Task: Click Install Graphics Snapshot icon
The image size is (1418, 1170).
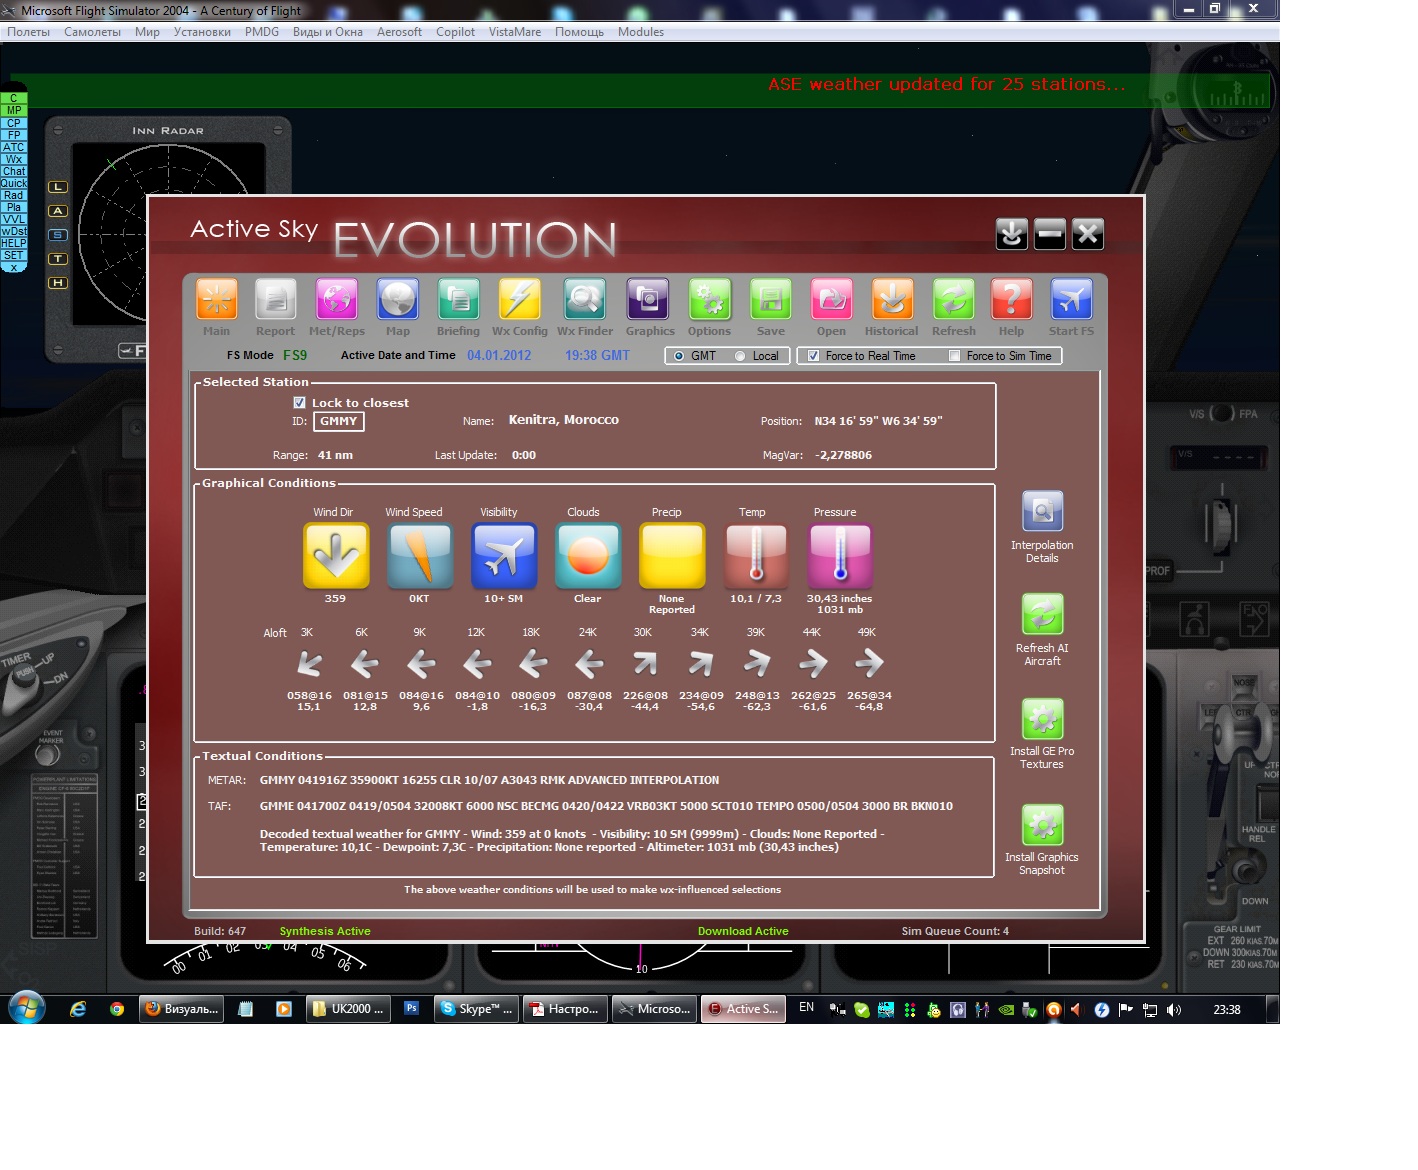Action: (x=1042, y=825)
